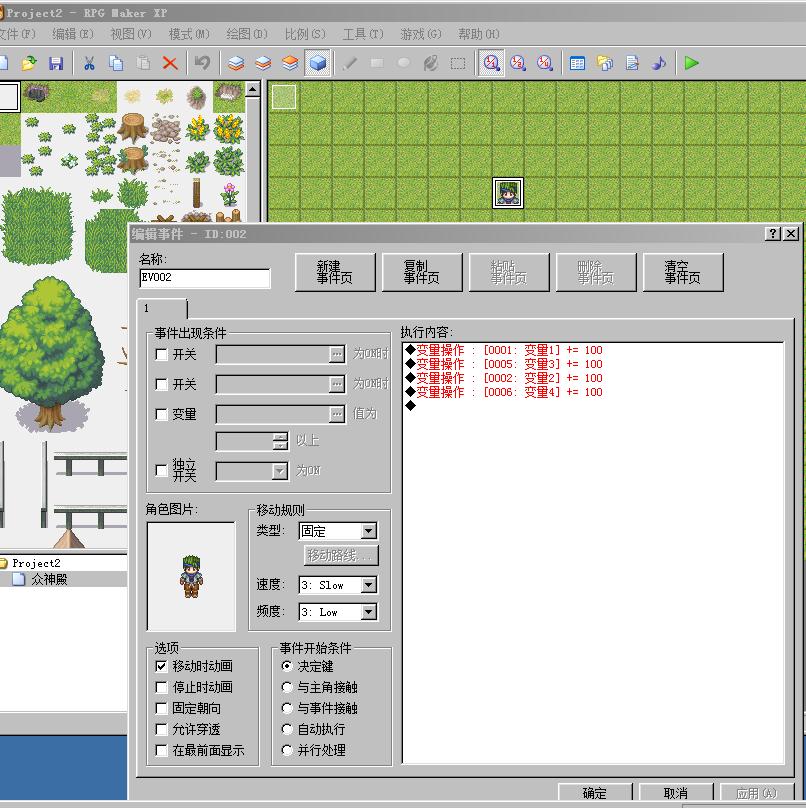The width and height of the screenshot is (806, 808).
Task: Open the 频度 dropdown showing 3: Low
Action: pyautogui.click(x=369, y=612)
